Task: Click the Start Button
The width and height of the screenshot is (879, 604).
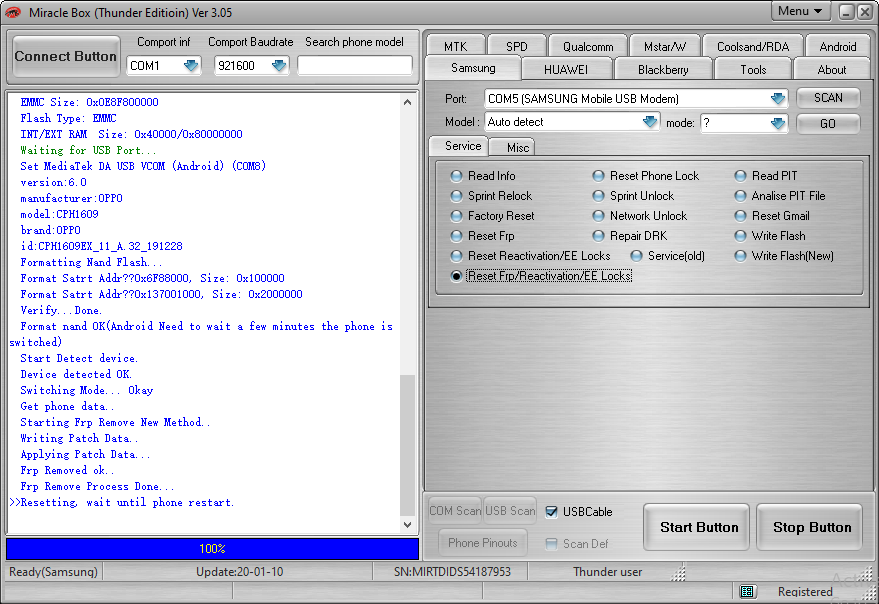Action: tap(697, 527)
